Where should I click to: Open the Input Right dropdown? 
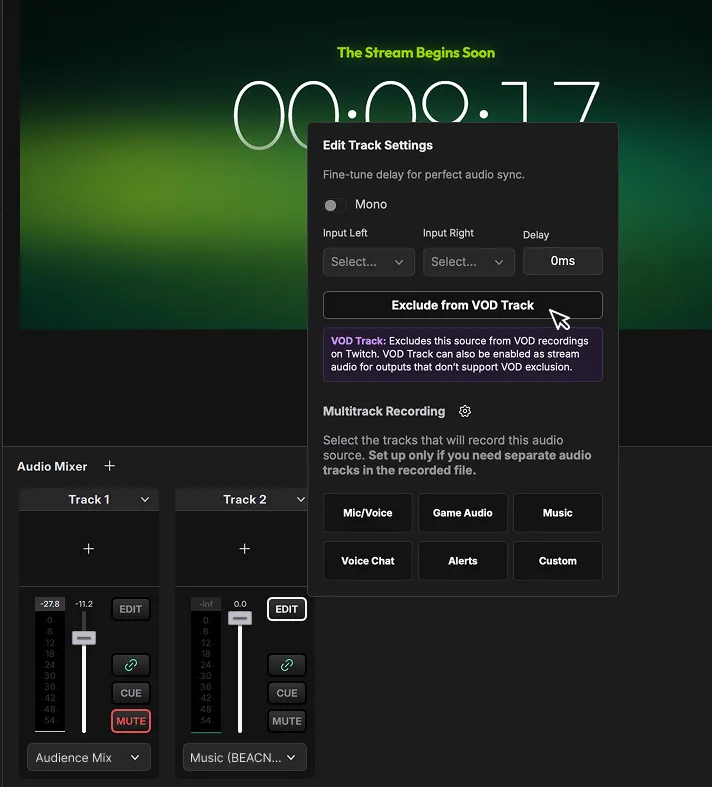469,261
